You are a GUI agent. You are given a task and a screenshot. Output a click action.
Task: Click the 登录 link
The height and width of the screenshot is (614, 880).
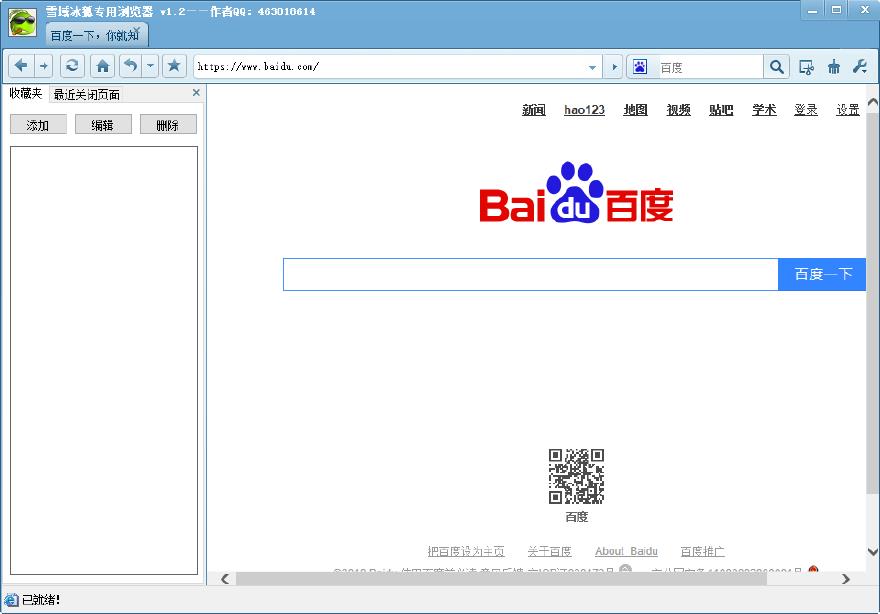click(806, 110)
